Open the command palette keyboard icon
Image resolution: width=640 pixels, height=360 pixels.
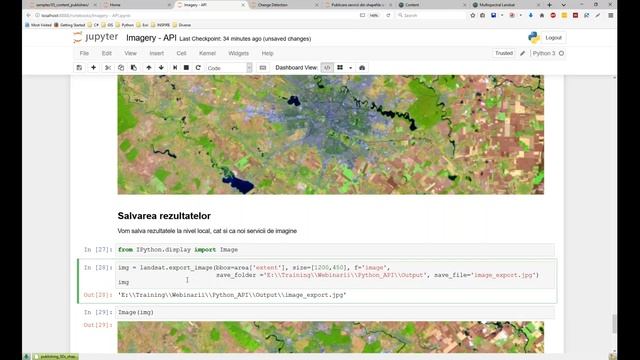[x=263, y=68]
